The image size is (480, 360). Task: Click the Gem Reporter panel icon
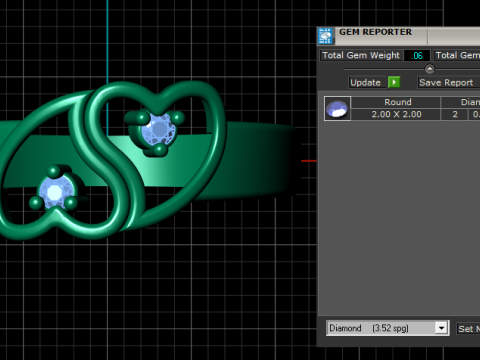point(325,36)
